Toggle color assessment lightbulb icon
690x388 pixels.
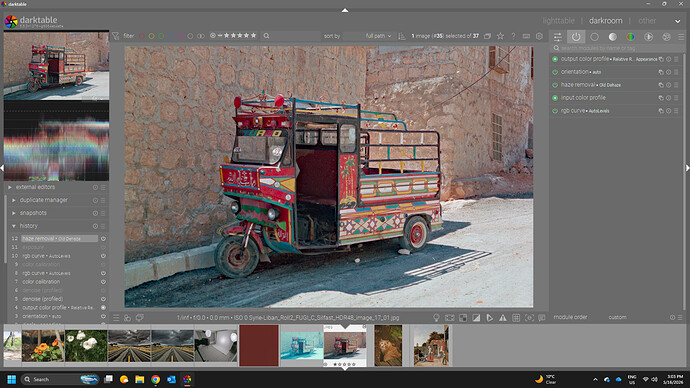(436, 318)
